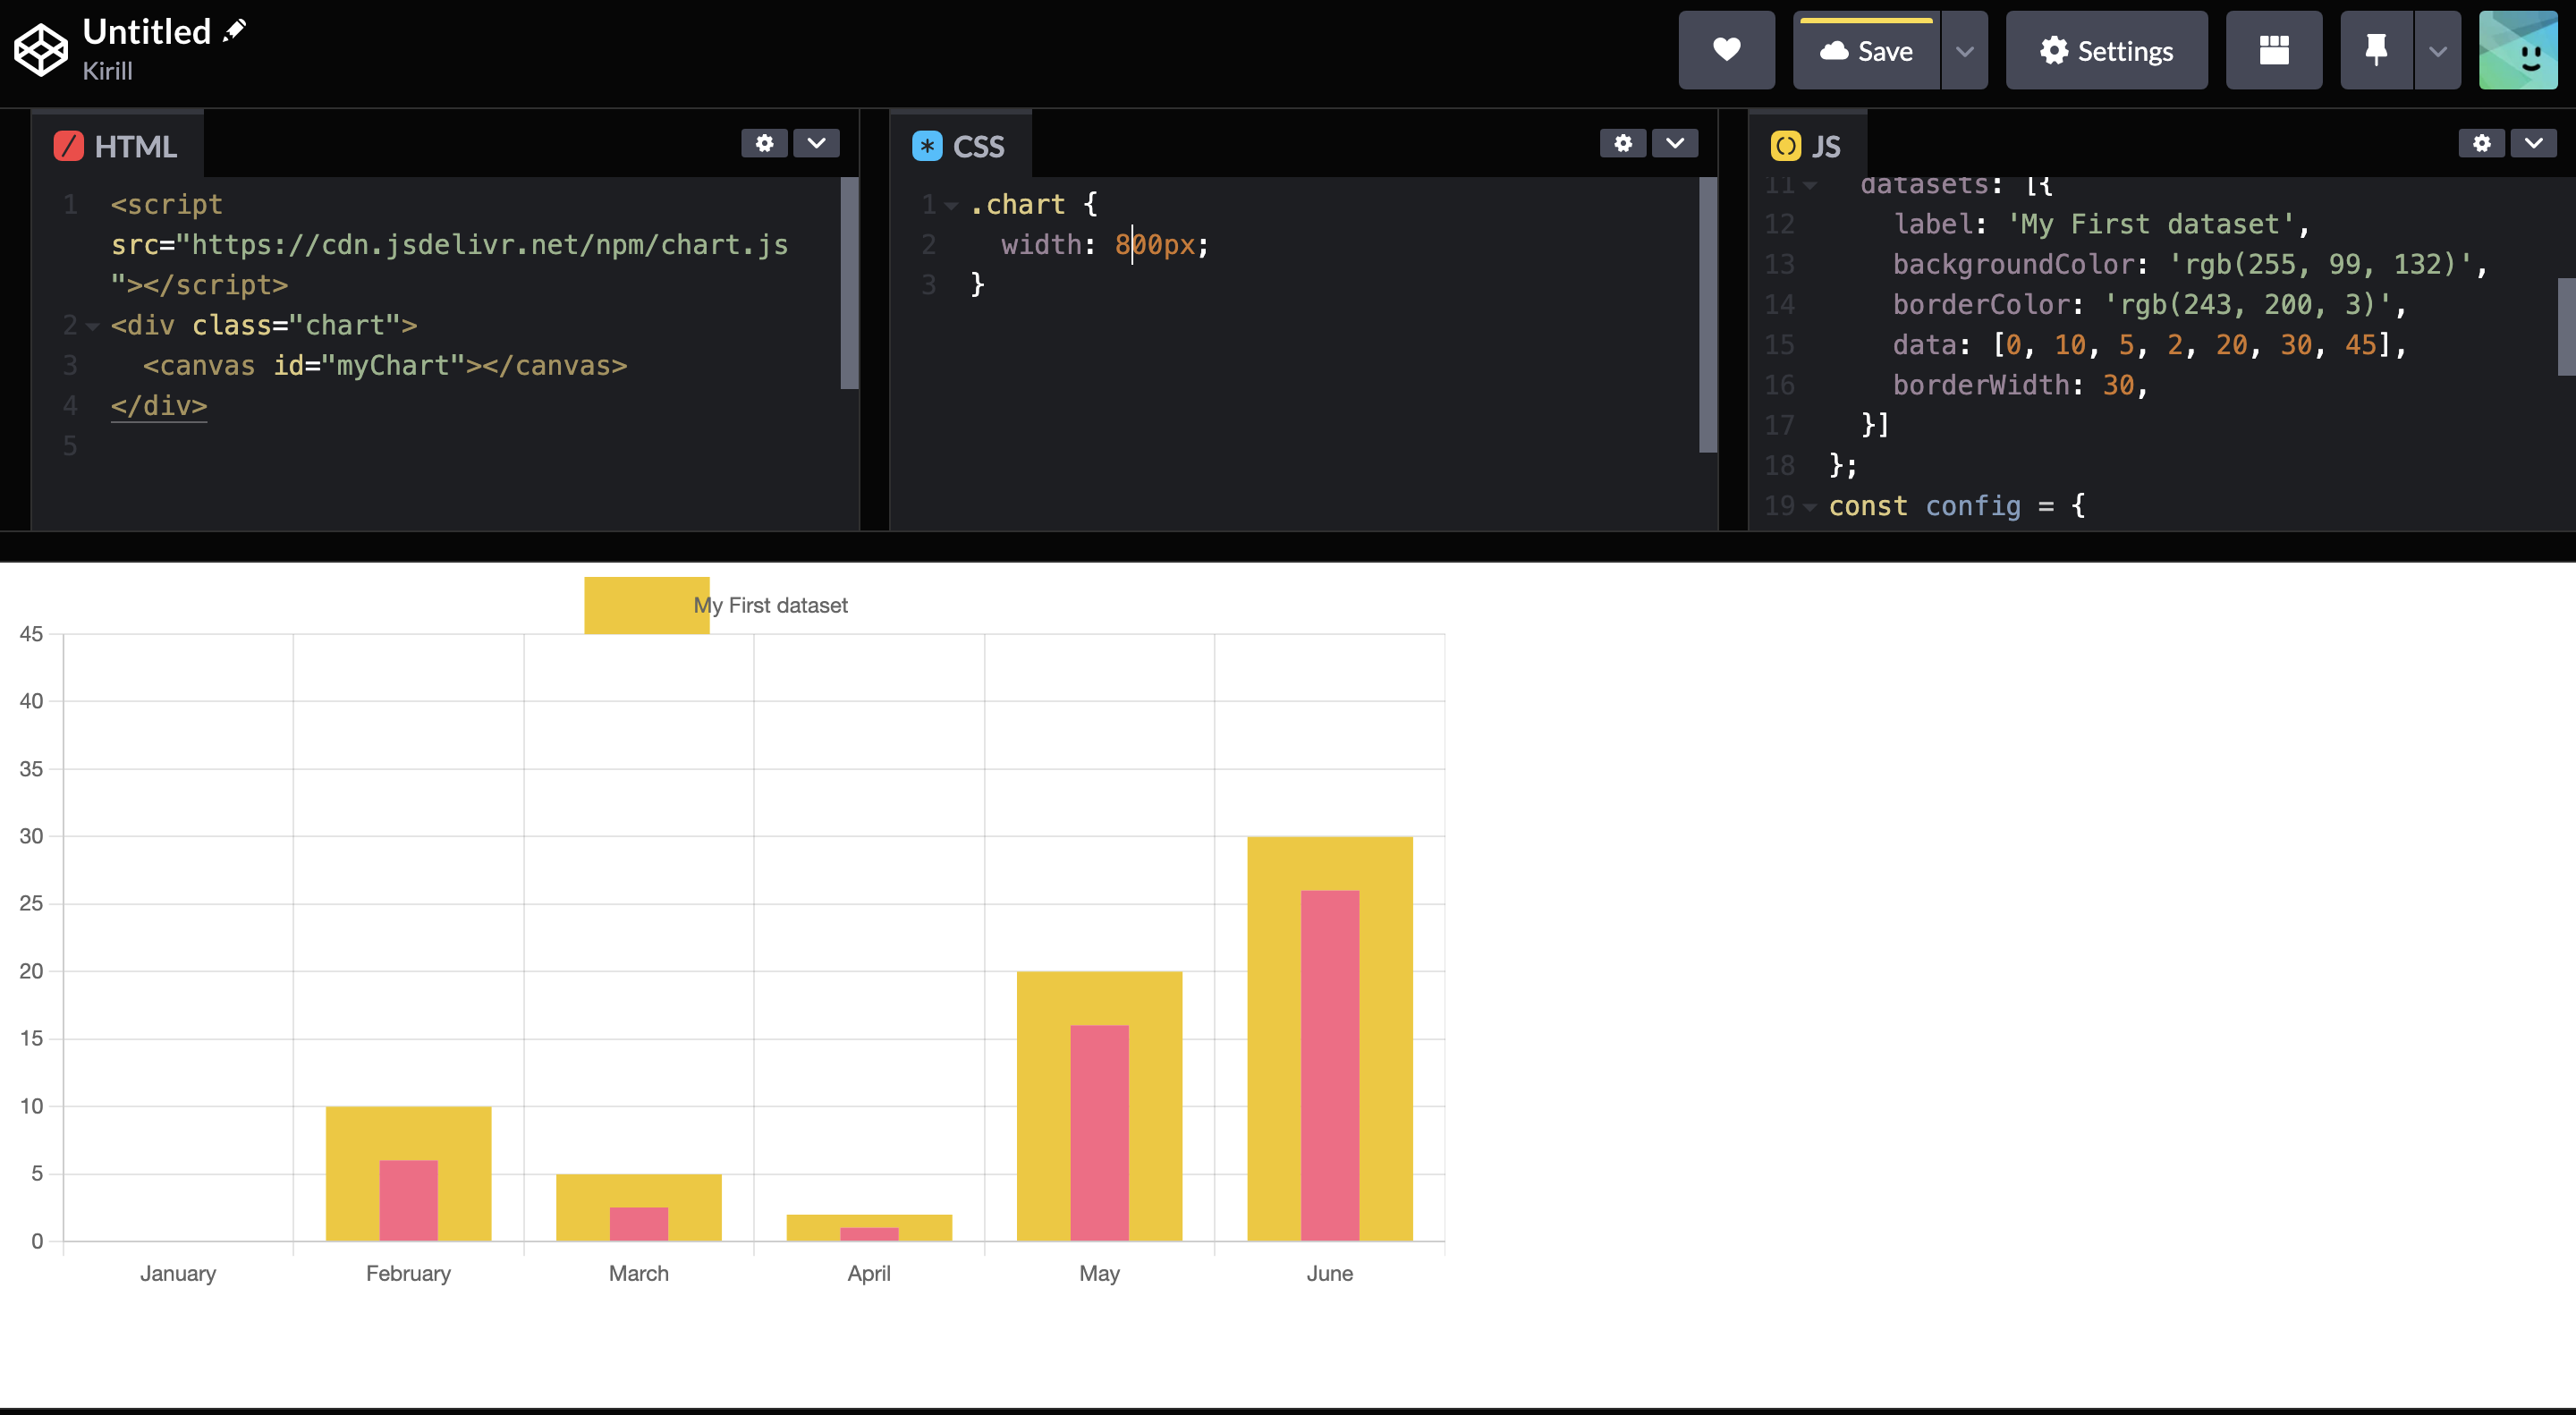The width and height of the screenshot is (2576, 1415).
Task: Click the June bar in the chart
Action: [x=1330, y=1038]
